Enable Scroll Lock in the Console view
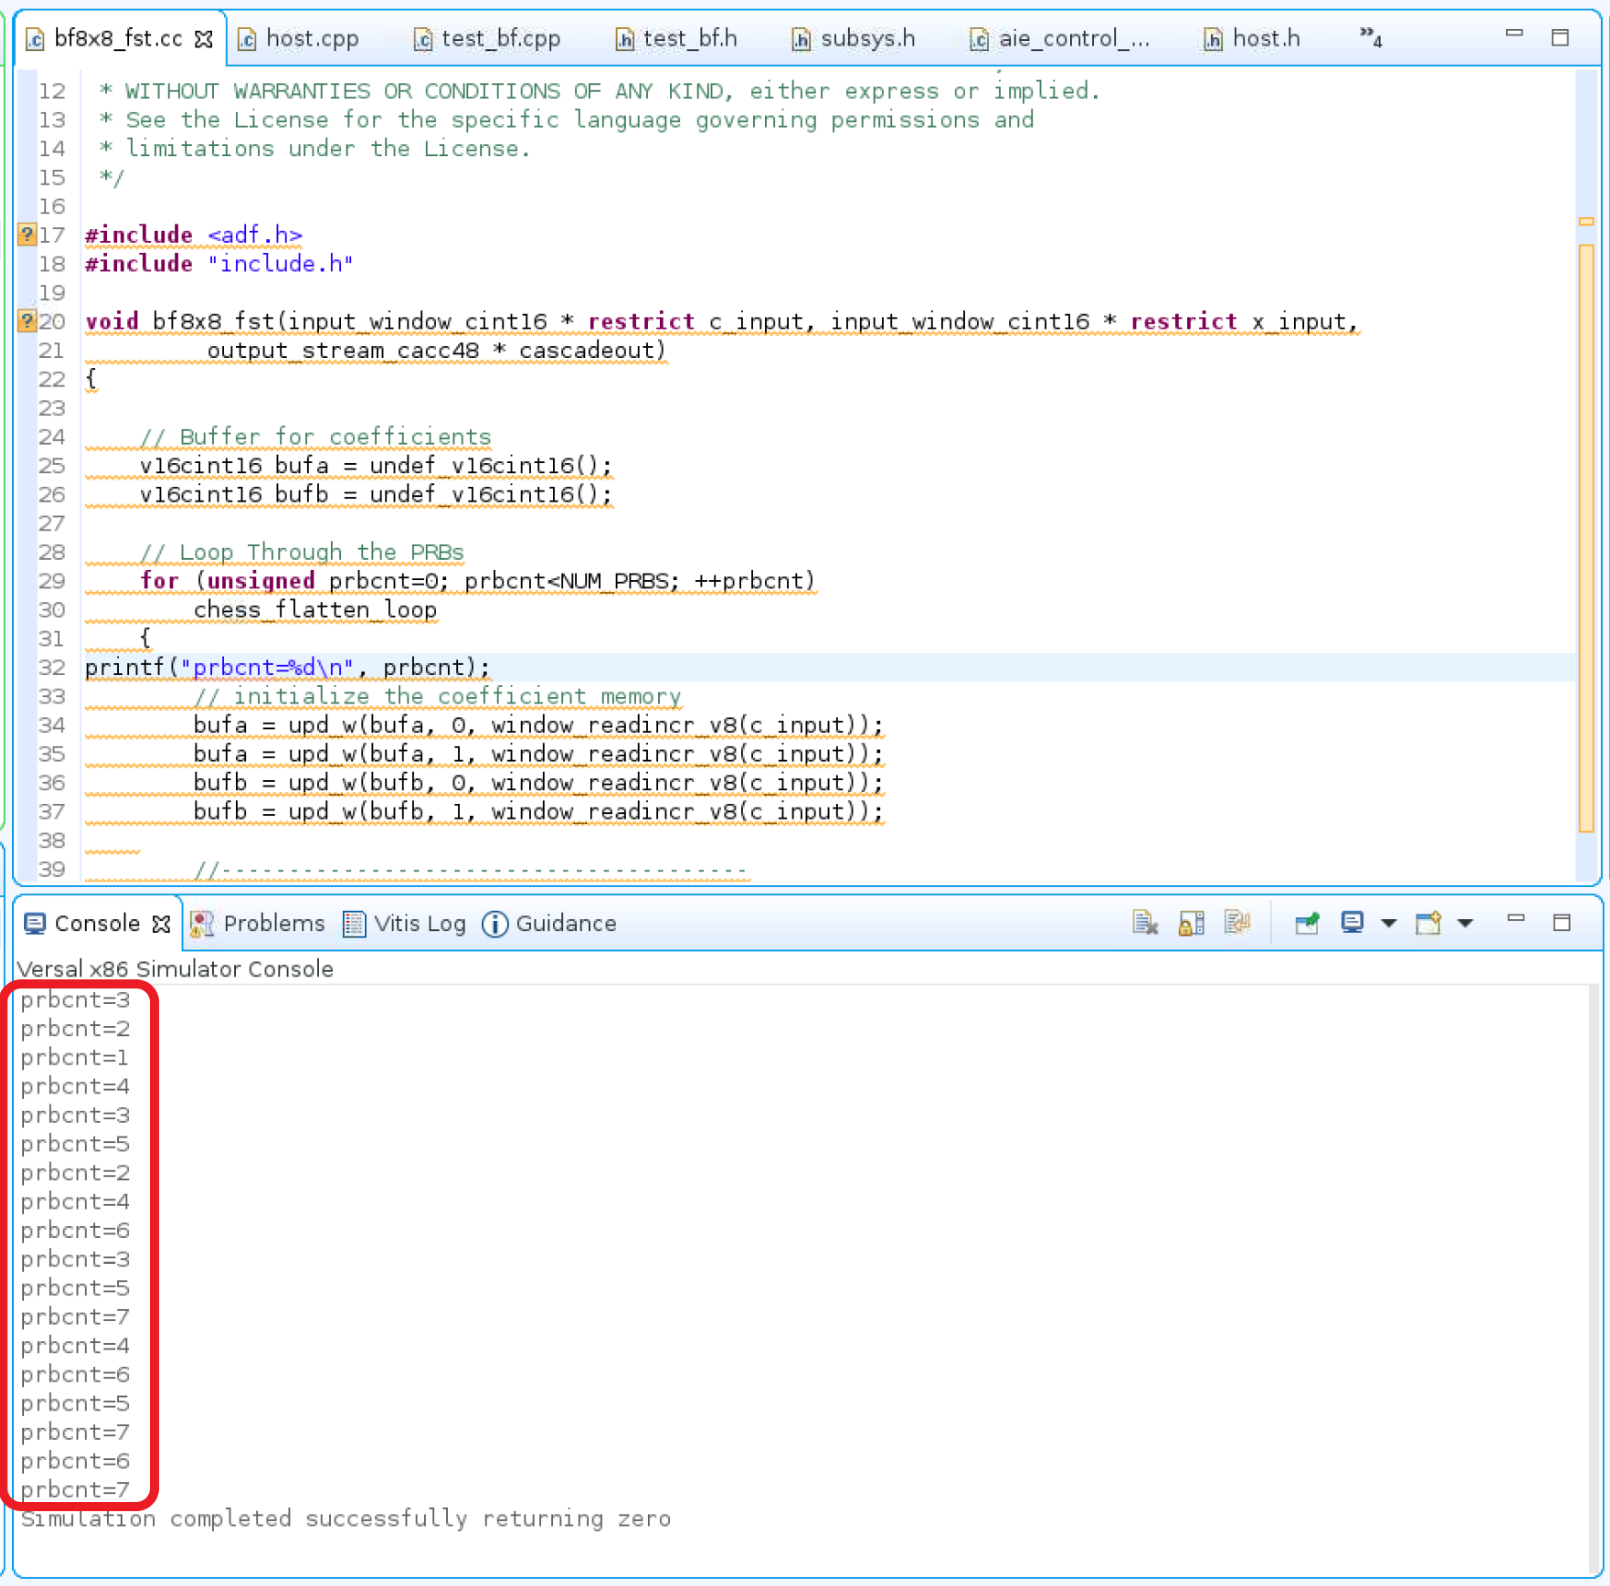The width and height of the screenshot is (1610, 1586). pos(1190,923)
